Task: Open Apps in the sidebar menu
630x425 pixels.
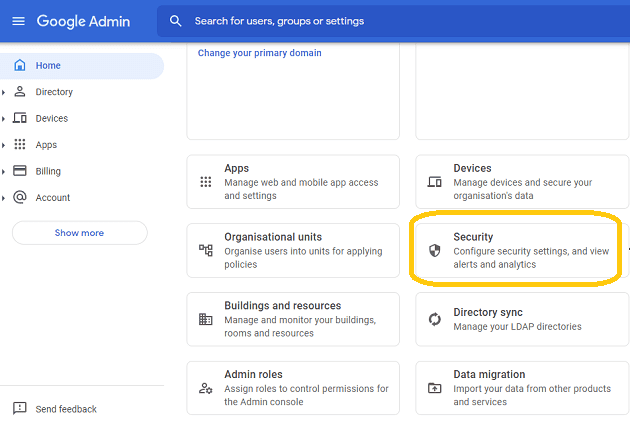Action: (x=46, y=145)
